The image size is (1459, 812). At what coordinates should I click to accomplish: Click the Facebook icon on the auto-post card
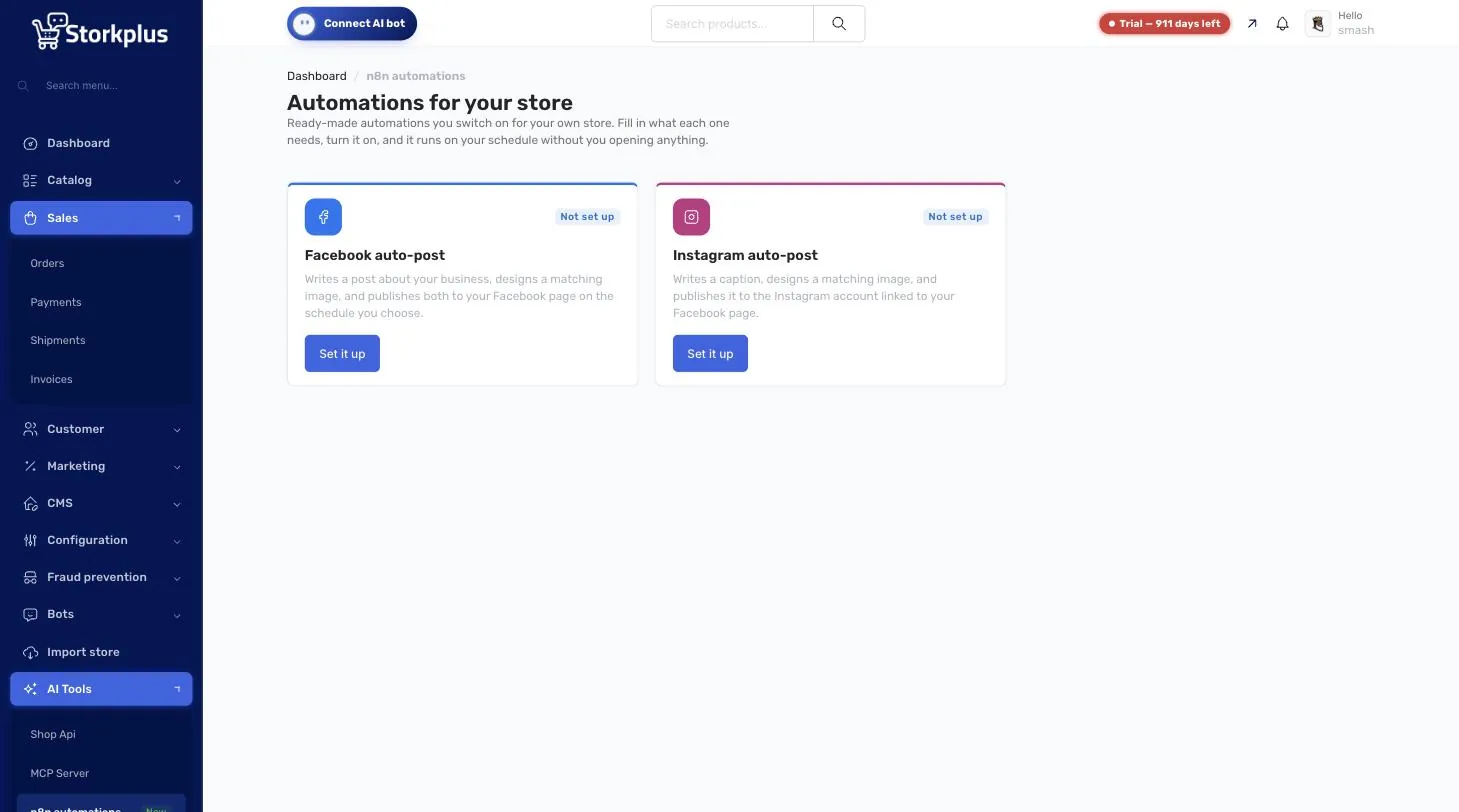coord(323,216)
